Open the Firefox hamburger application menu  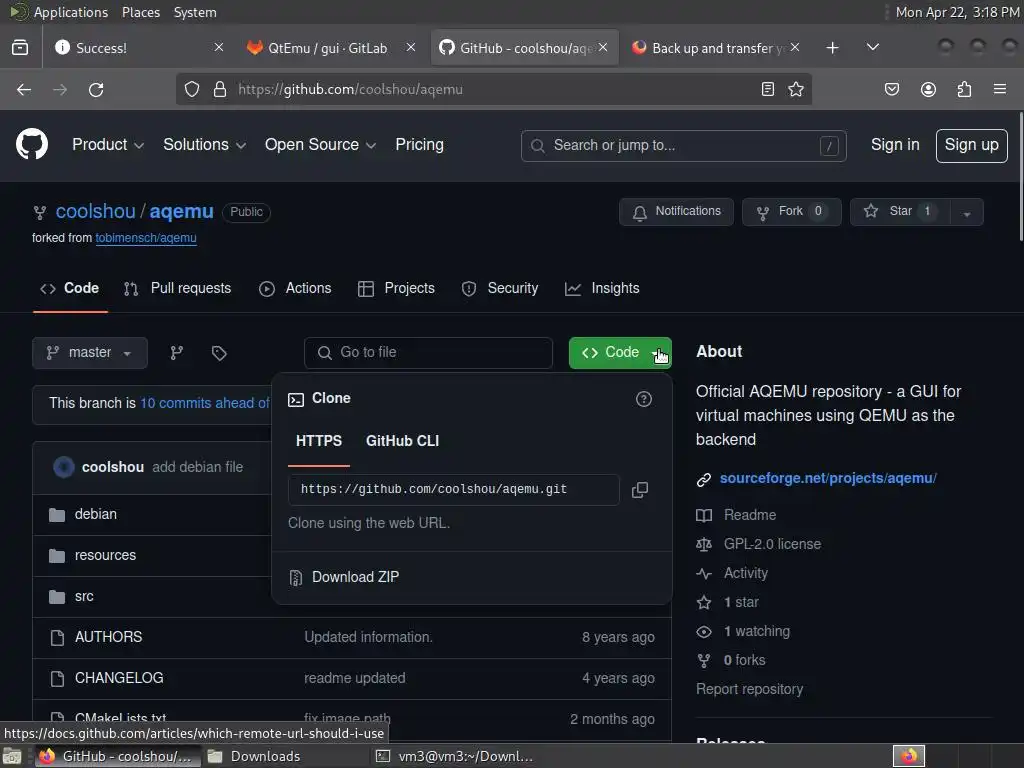tap(1000, 89)
